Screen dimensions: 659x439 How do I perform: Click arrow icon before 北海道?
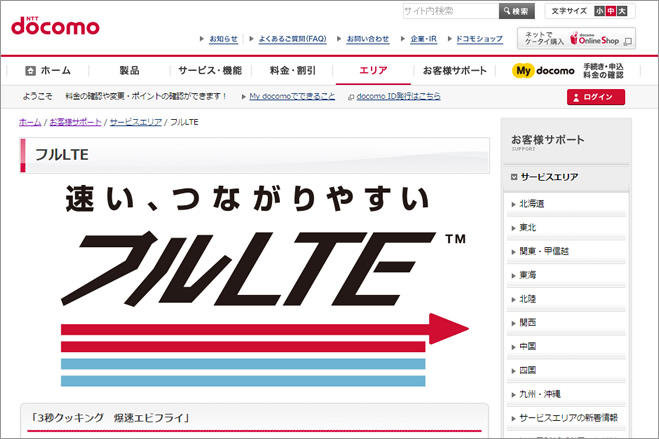click(x=513, y=205)
